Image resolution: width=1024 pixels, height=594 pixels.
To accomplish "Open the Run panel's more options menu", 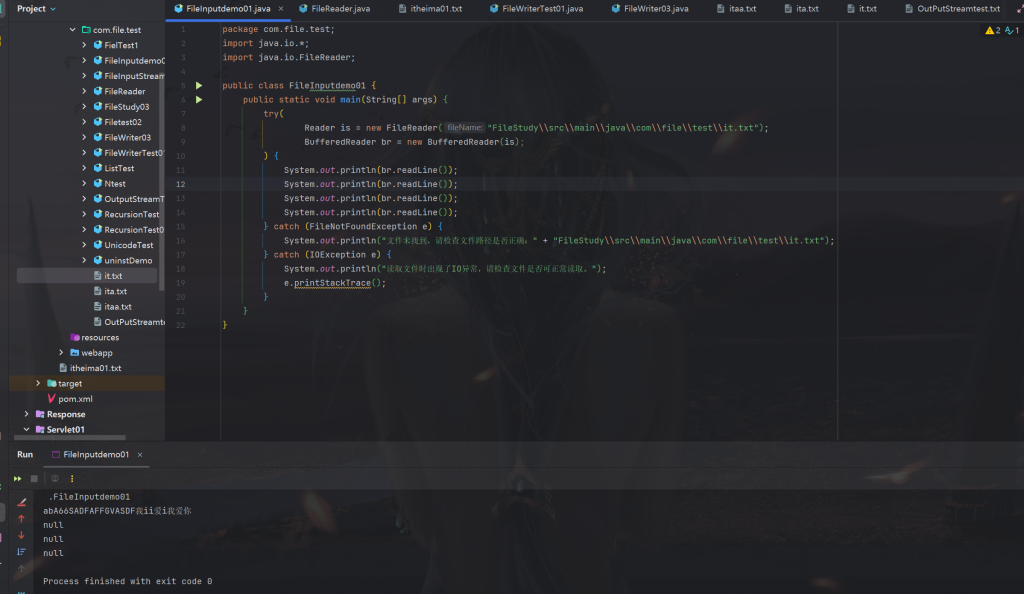I will pos(72,478).
